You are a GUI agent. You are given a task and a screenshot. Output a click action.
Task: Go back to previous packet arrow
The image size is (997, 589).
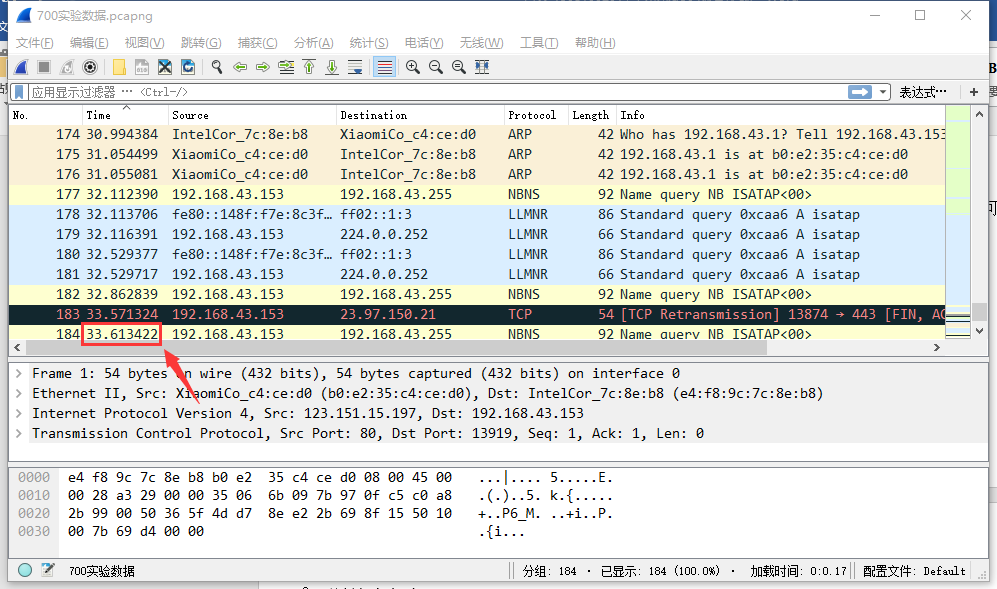coord(240,67)
